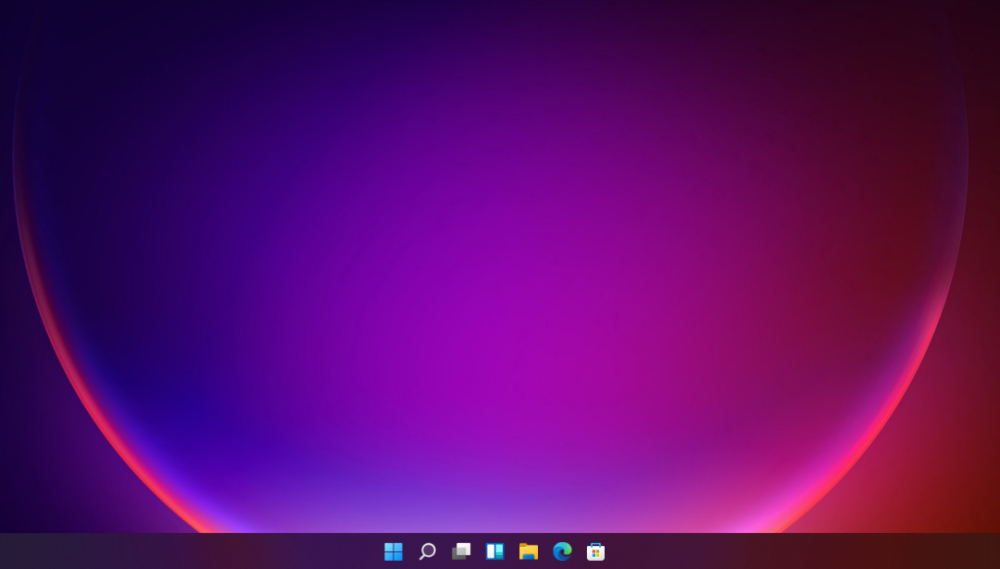Open Task View from the taskbar
The image size is (1000, 569).
point(461,551)
